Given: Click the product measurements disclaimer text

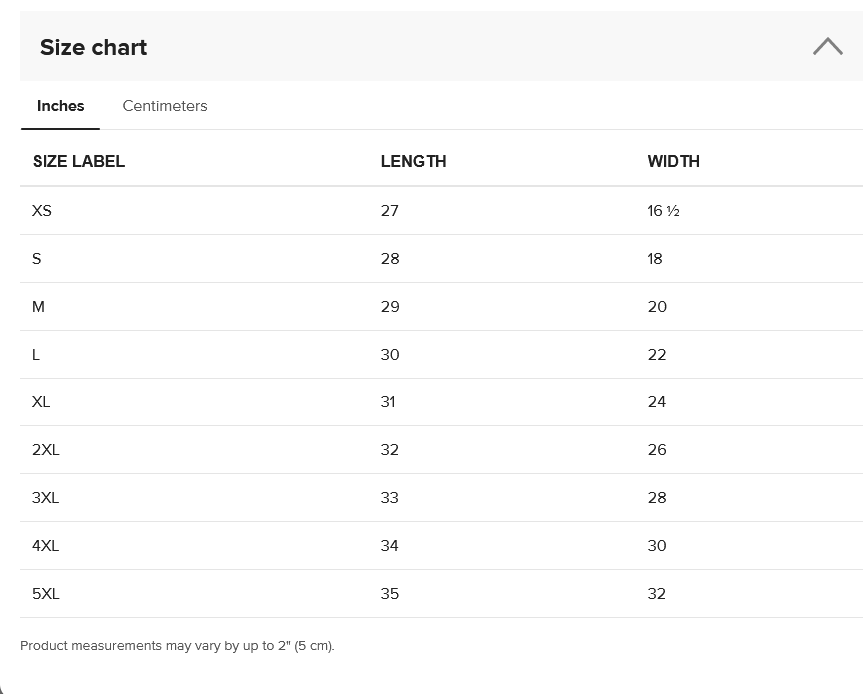Looking at the screenshot, I should pos(177,646).
